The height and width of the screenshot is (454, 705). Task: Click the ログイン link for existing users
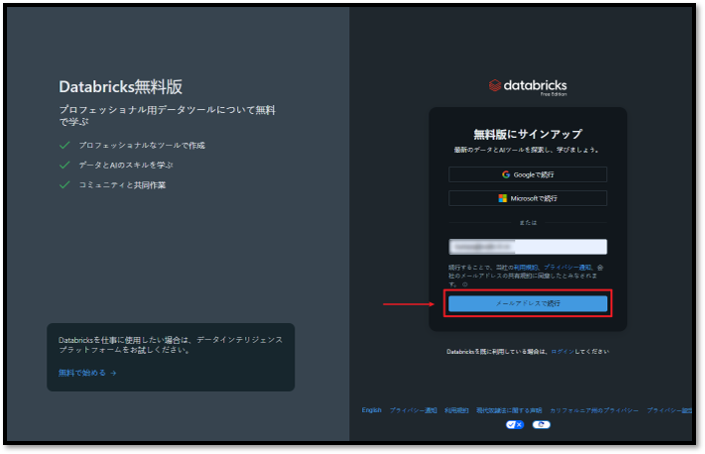point(561,352)
